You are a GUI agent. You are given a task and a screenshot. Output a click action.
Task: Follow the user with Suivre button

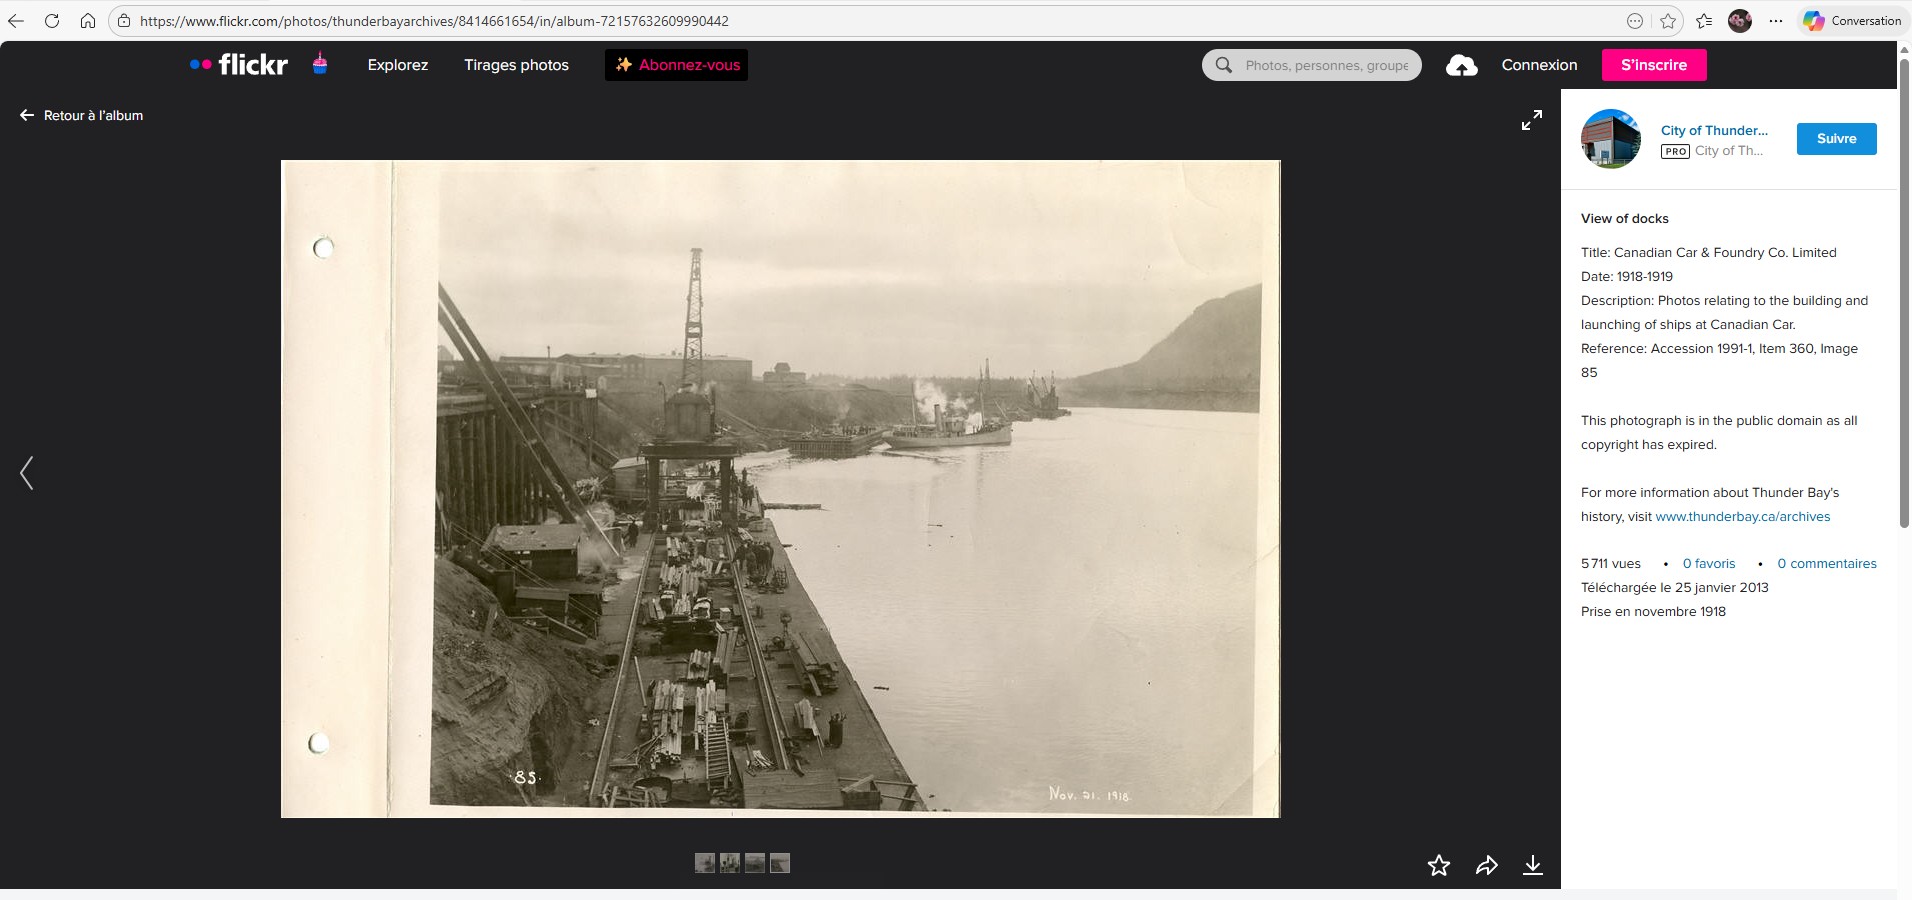[x=1836, y=139]
